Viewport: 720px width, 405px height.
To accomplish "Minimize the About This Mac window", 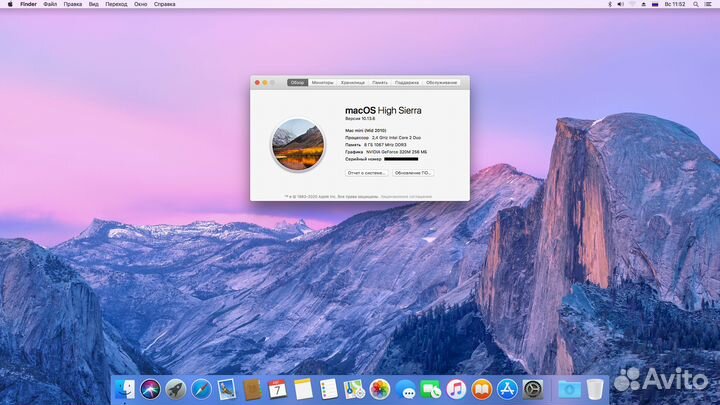I will (265, 83).
